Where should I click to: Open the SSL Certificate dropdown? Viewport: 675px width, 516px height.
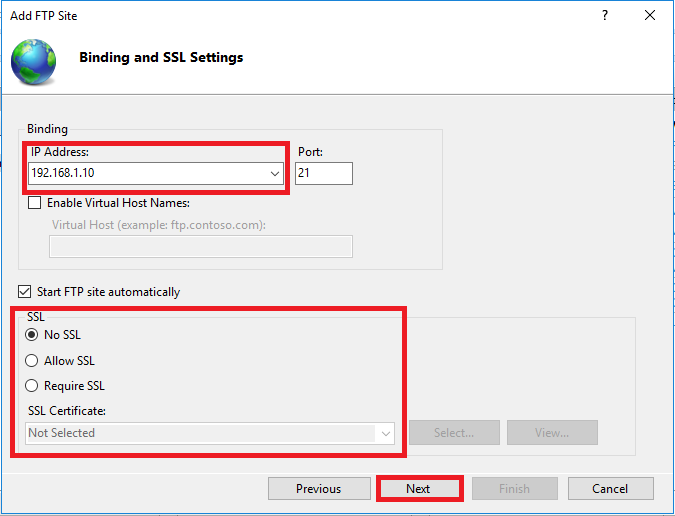pyautogui.click(x=210, y=433)
